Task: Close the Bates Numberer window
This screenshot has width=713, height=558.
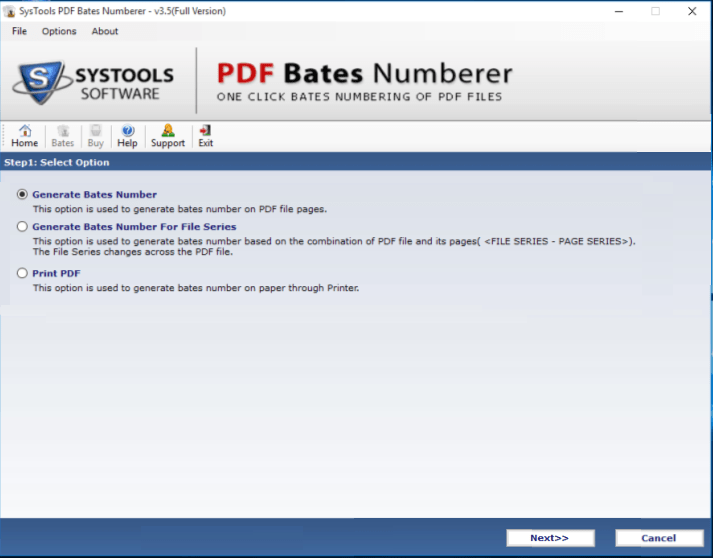Action: tap(692, 11)
